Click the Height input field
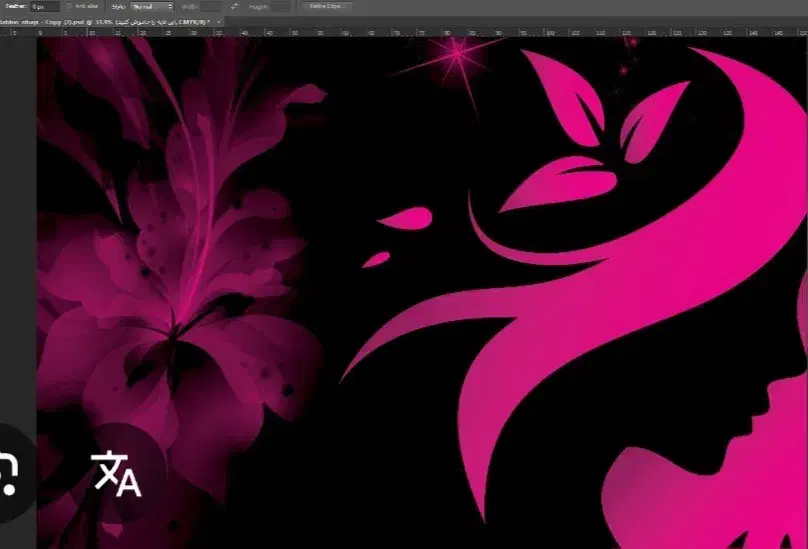 pyautogui.click(x=281, y=6)
